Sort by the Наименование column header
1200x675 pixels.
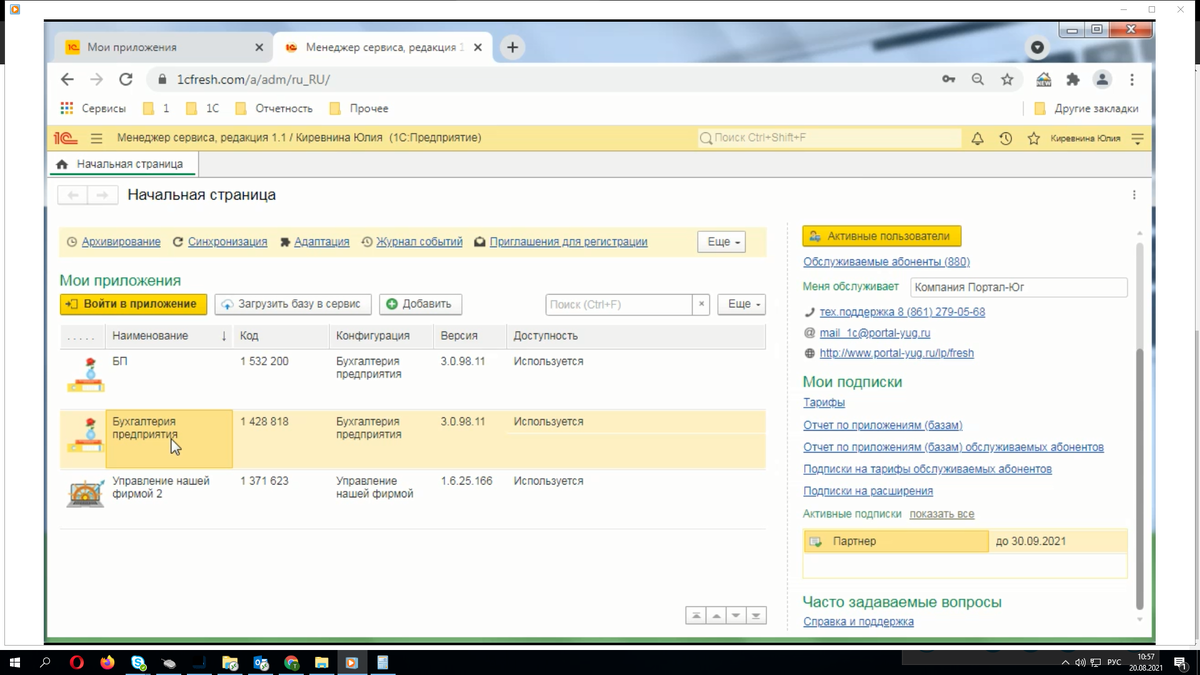tap(169, 336)
